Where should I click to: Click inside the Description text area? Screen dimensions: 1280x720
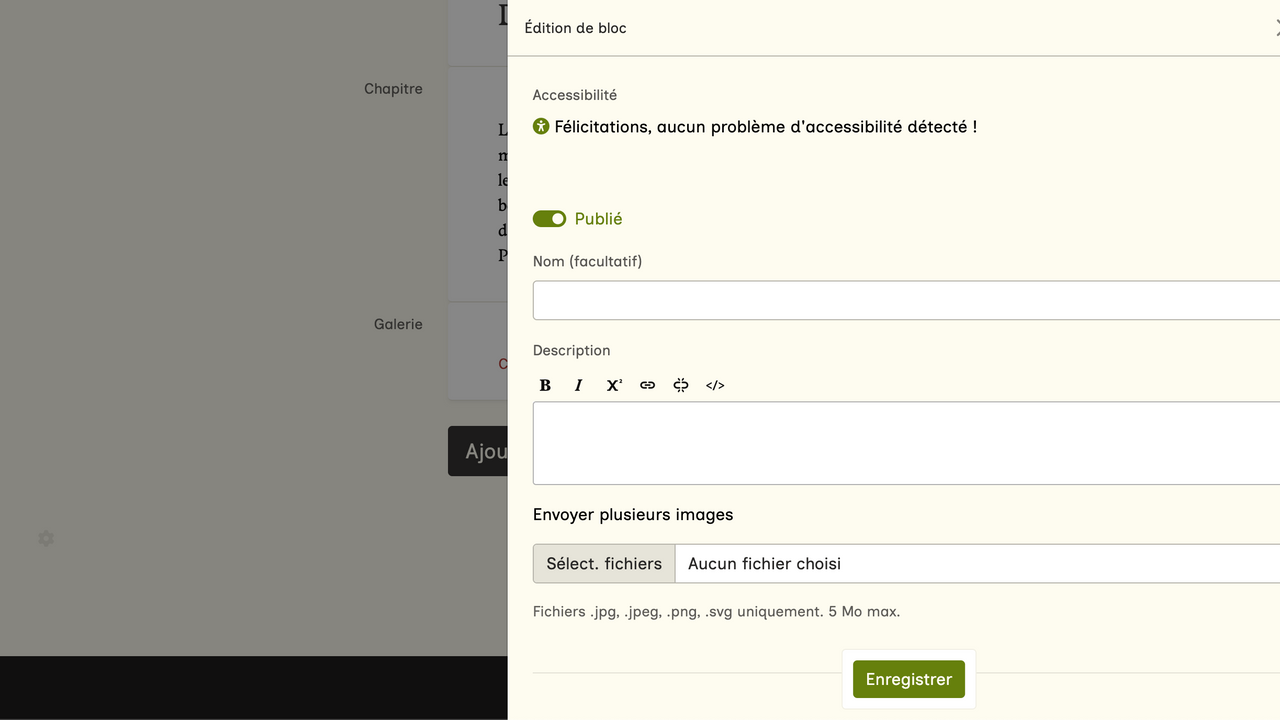[x=905, y=443]
